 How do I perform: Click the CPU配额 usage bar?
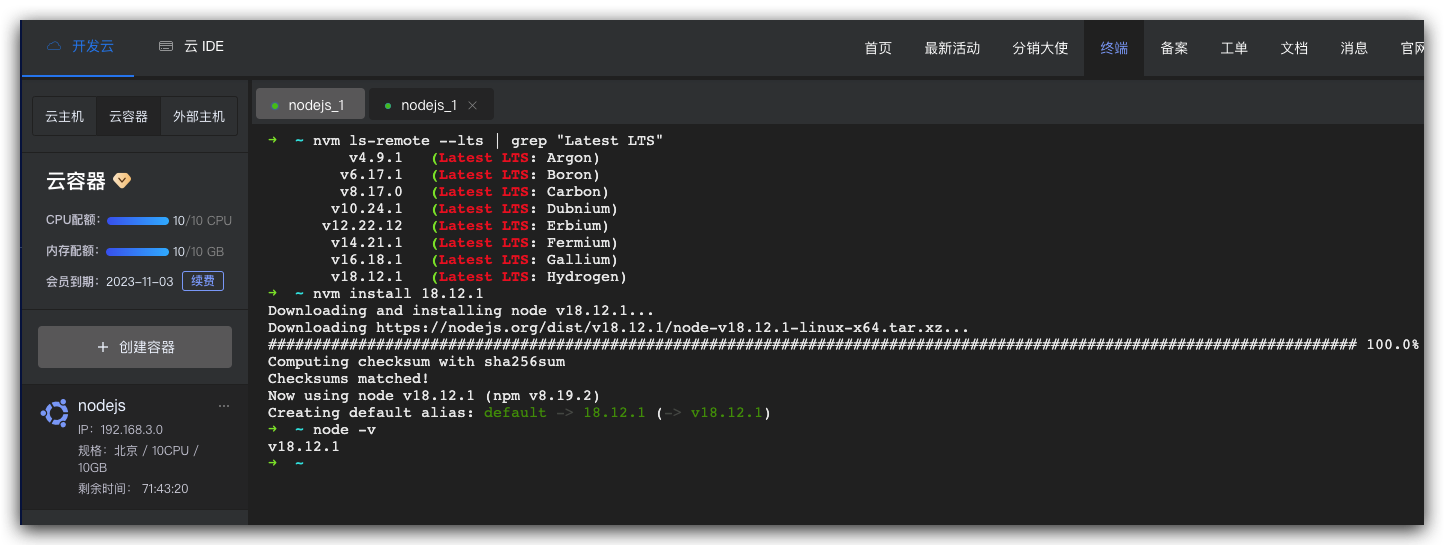pyautogui.click(x=138, y=221)
